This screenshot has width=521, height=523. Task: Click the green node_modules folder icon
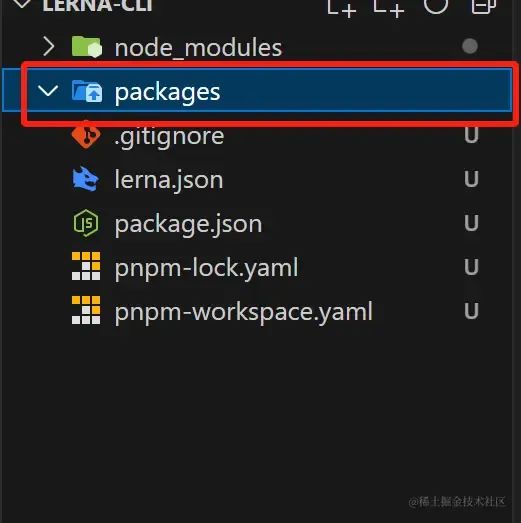point(87,47)
